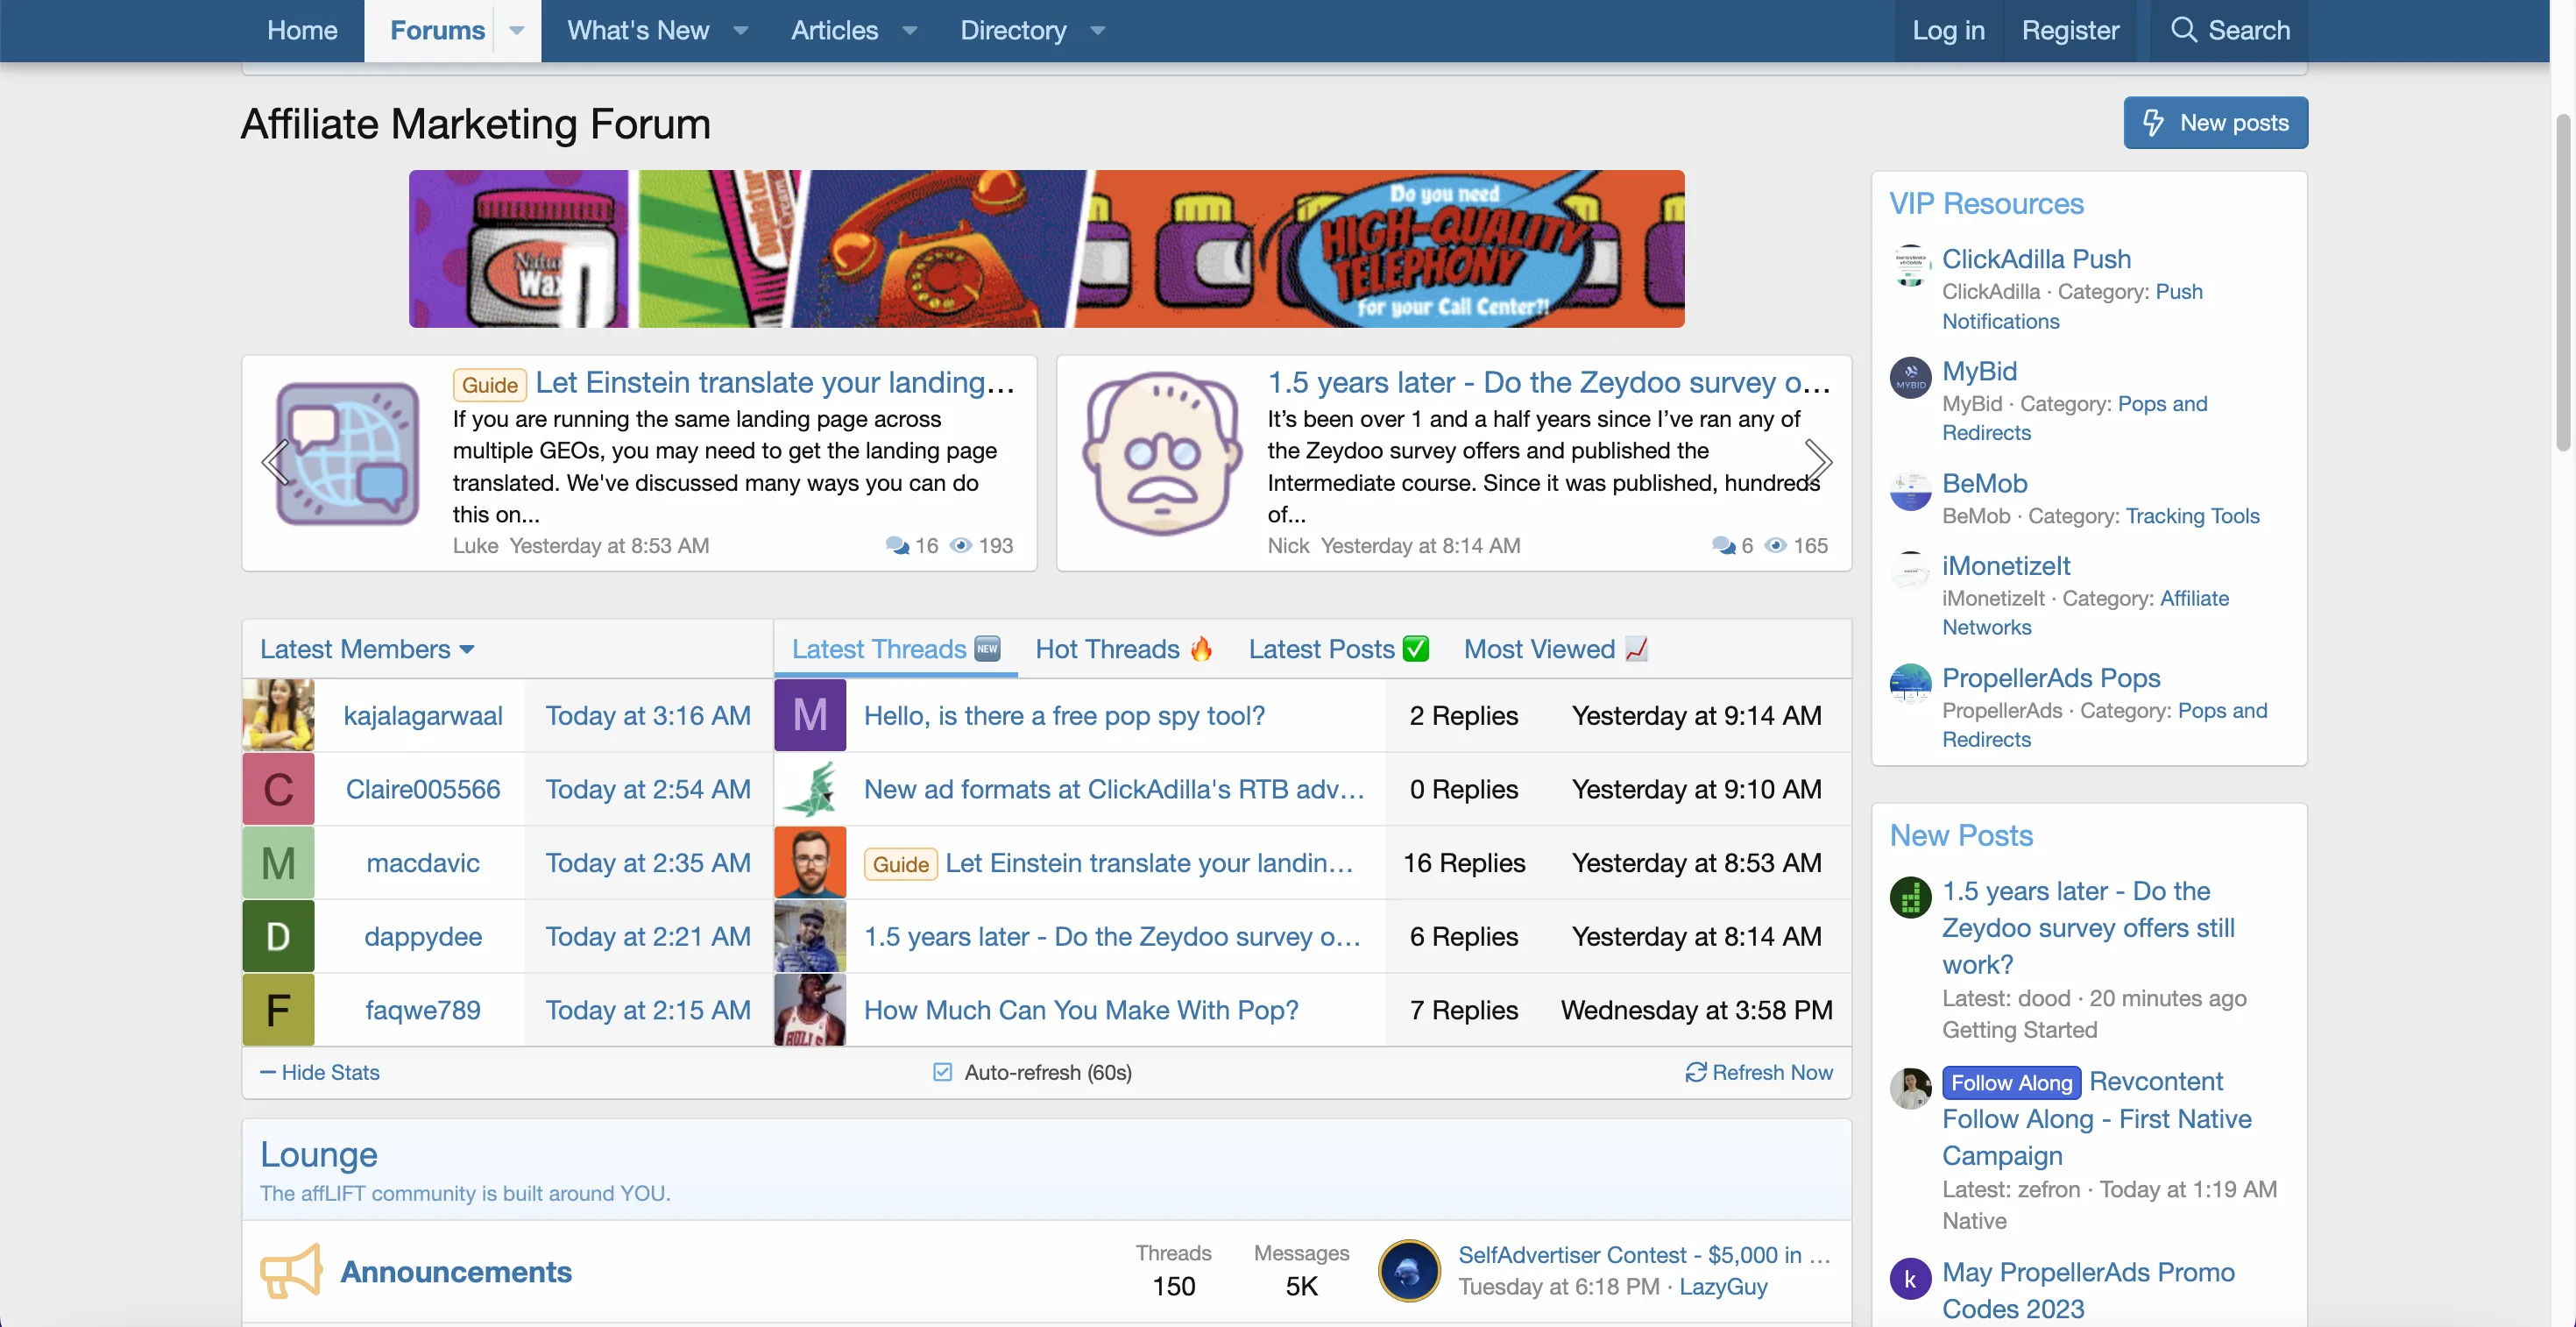This screenshot has height=1327, width=2576.
Task: Expand the Forums menu dropdown arrow
Action: click(517, 30)
